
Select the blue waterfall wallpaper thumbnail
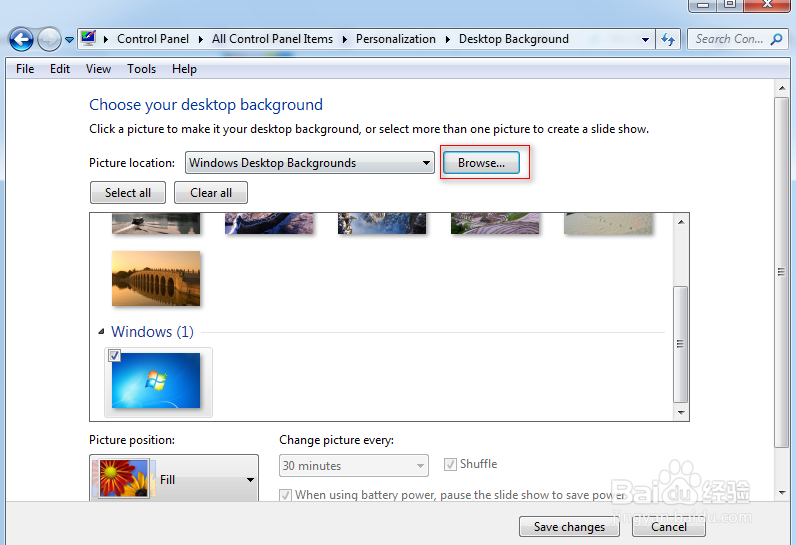[382, 223]
